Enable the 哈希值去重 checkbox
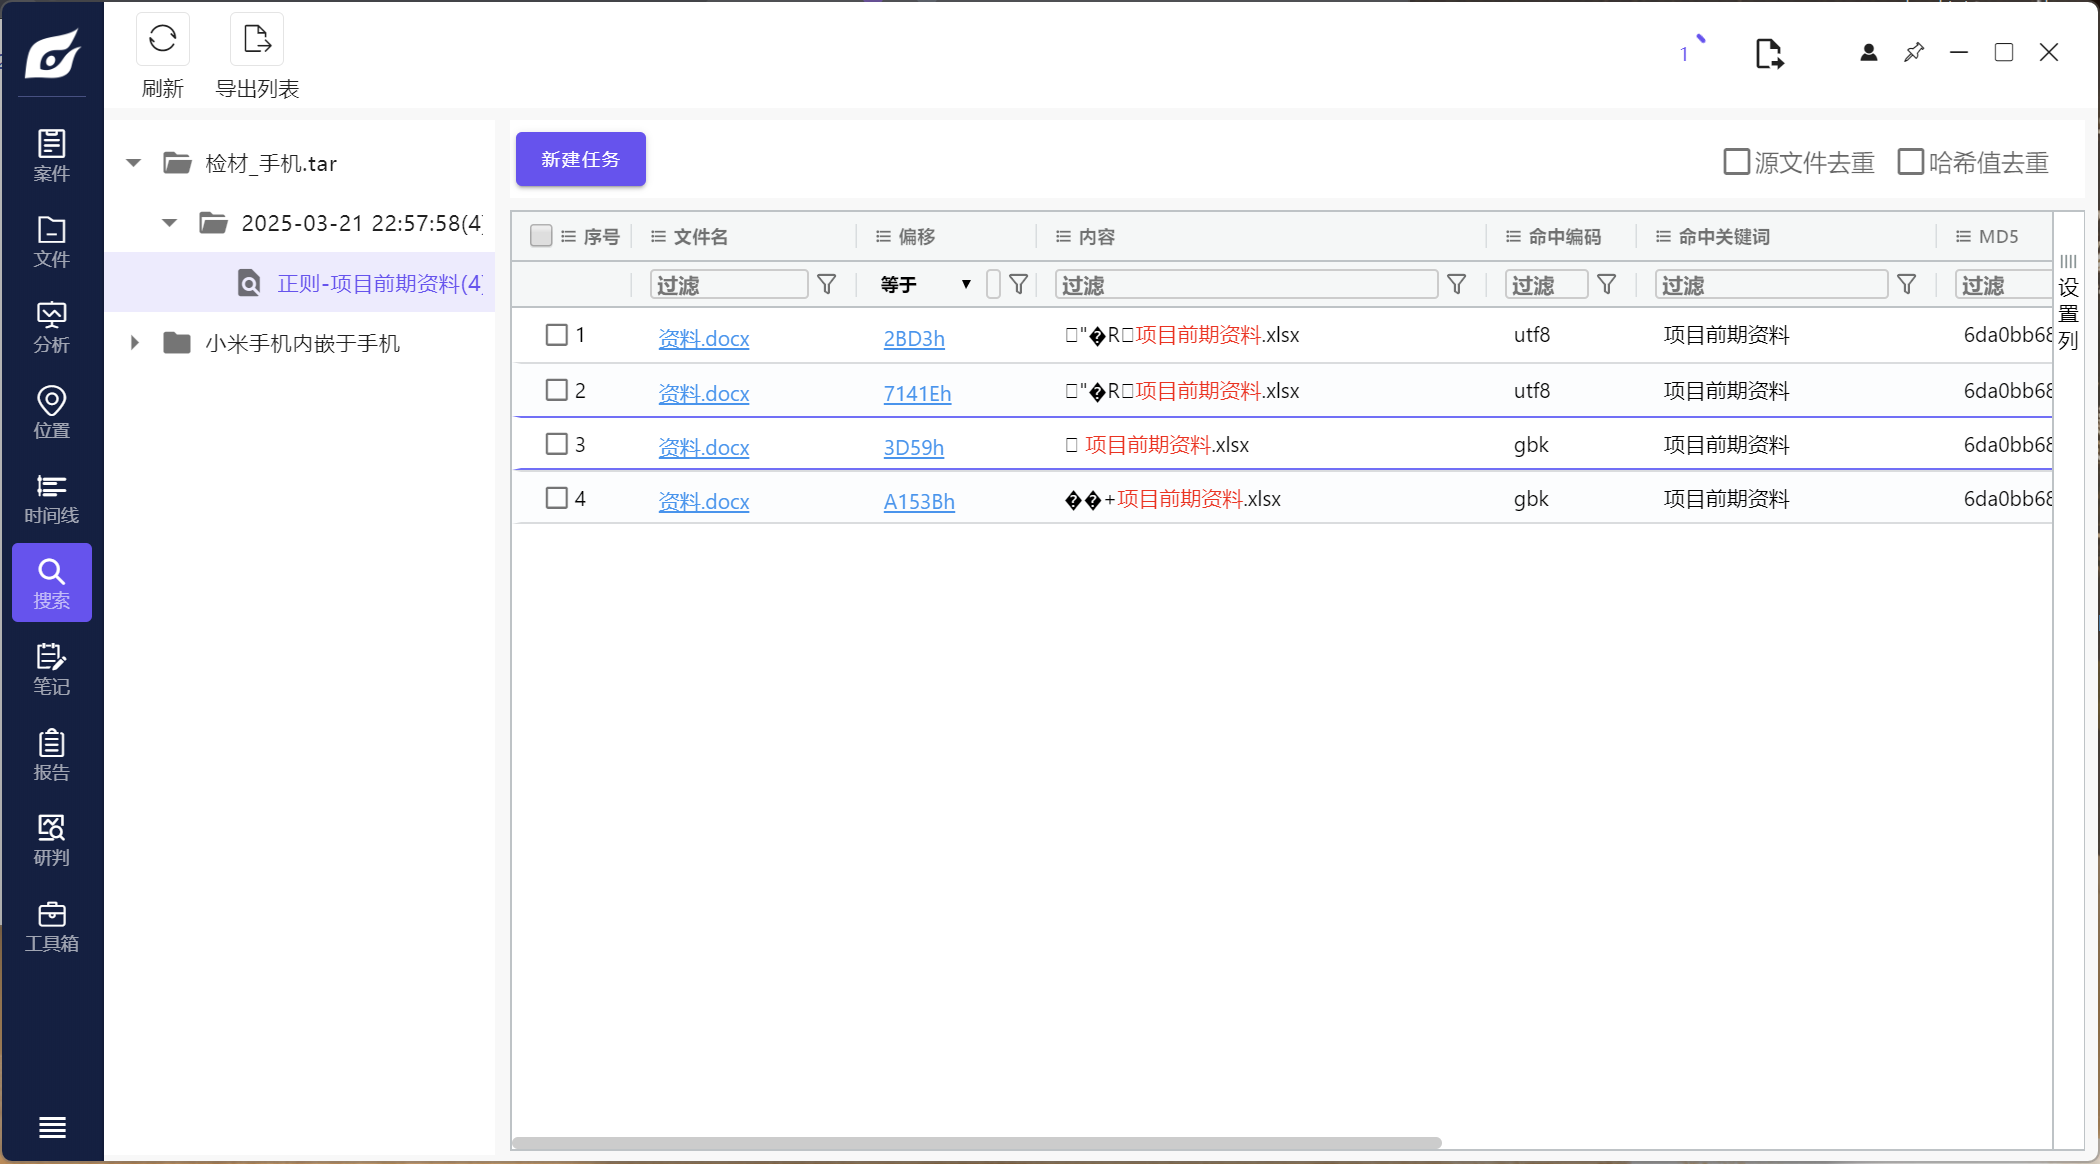 [1910, 162]
